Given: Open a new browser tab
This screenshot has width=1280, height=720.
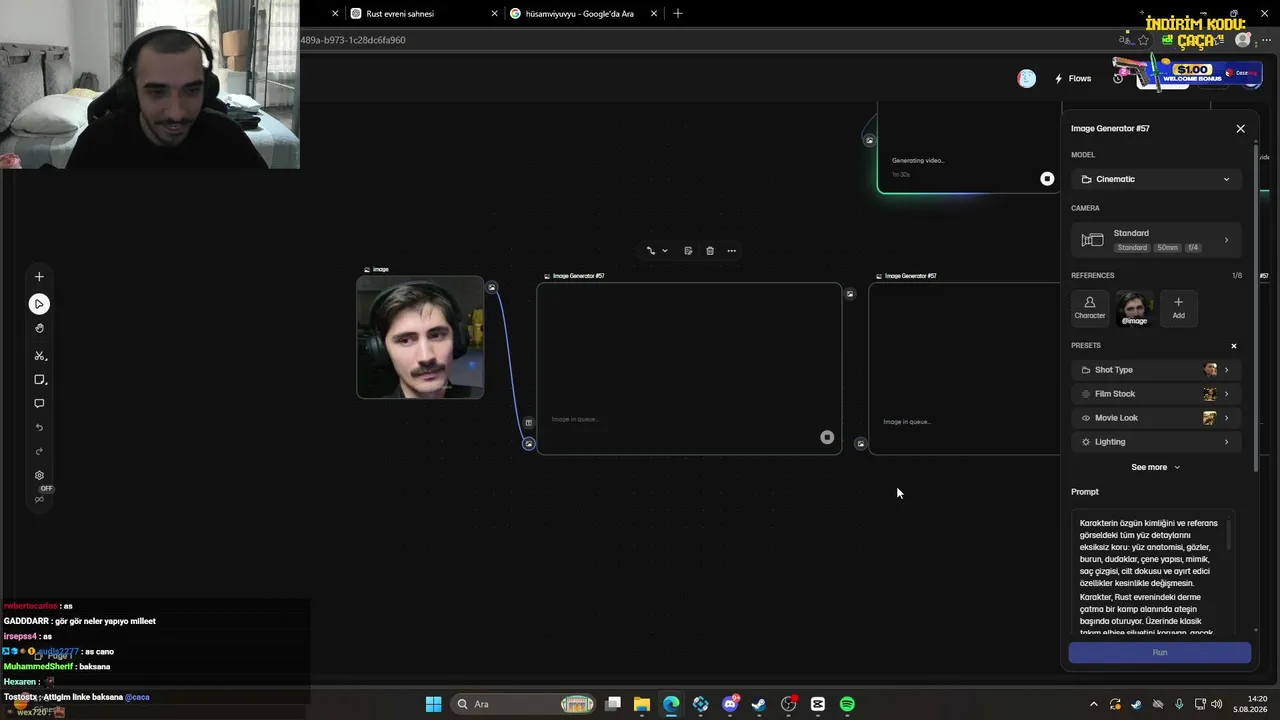Looking at the screenshot, I should tap(678, 14).
